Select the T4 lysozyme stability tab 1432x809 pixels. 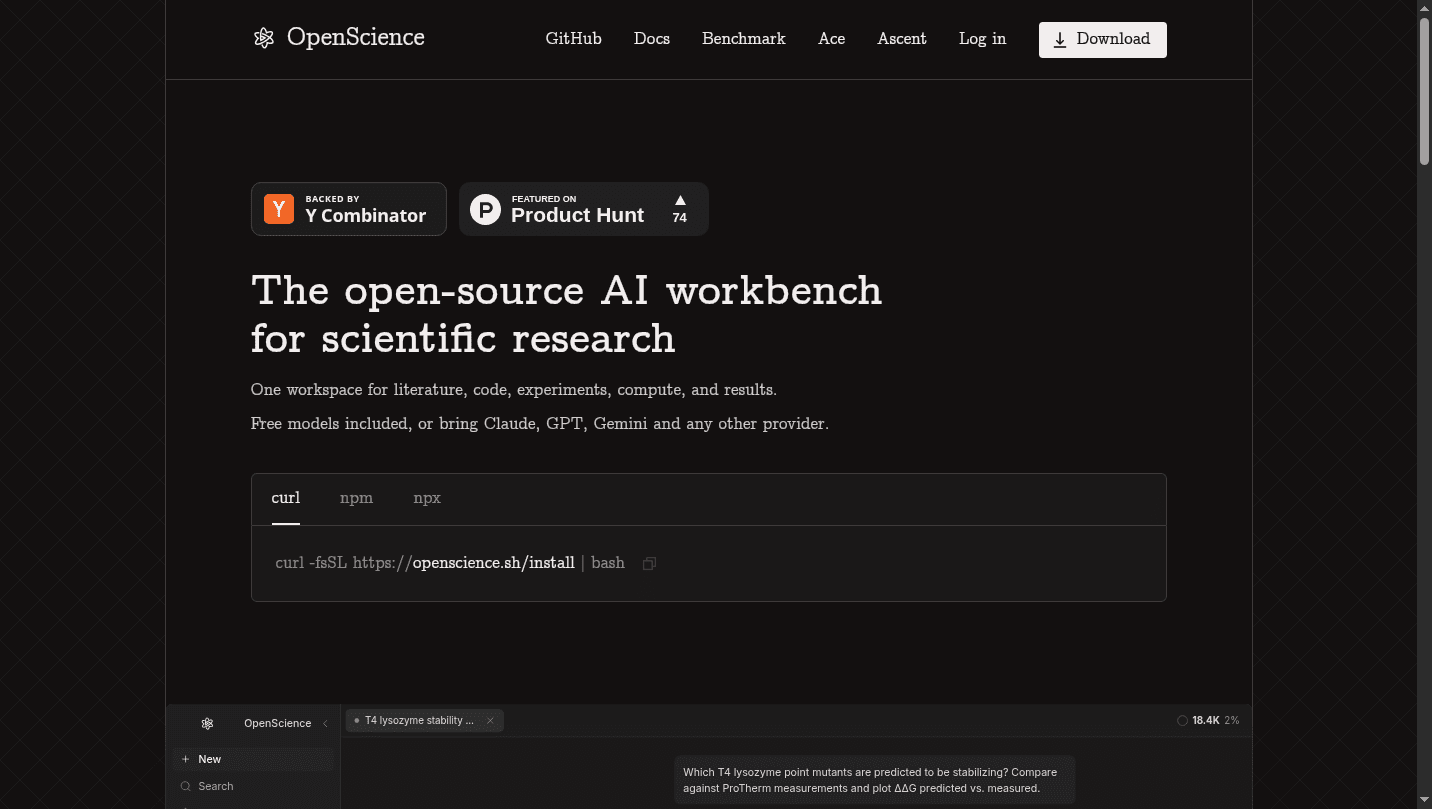(x=424, y=720)
